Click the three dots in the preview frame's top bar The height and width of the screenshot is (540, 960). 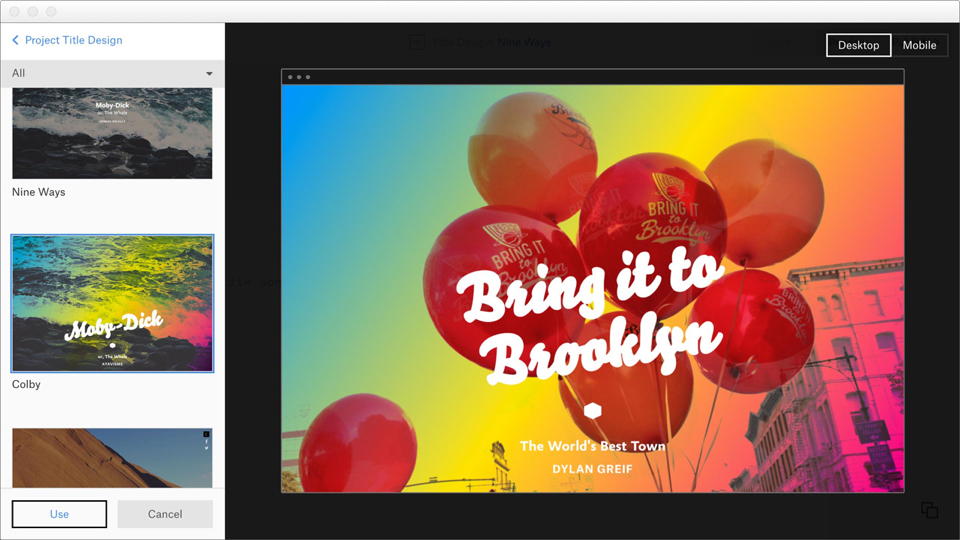click(x=298, y=77)
